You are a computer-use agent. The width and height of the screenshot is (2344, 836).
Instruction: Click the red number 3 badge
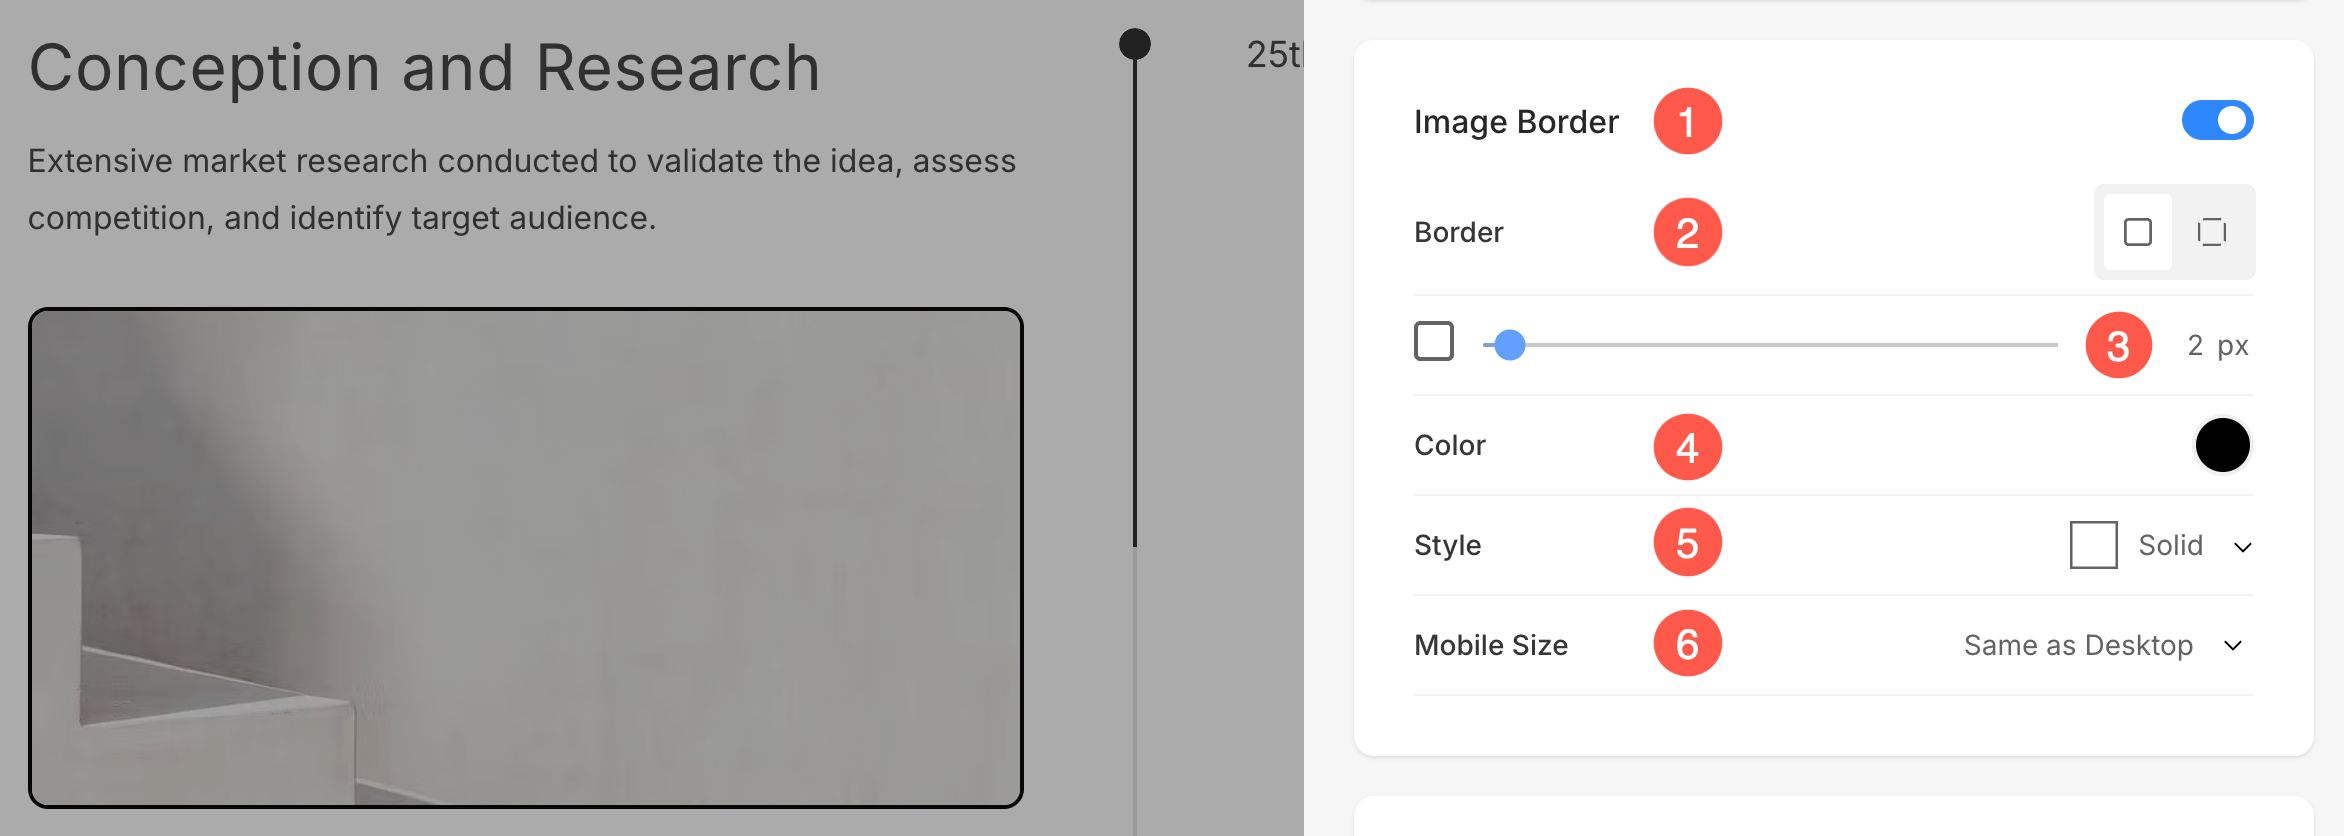click(x=2118, y=345)
